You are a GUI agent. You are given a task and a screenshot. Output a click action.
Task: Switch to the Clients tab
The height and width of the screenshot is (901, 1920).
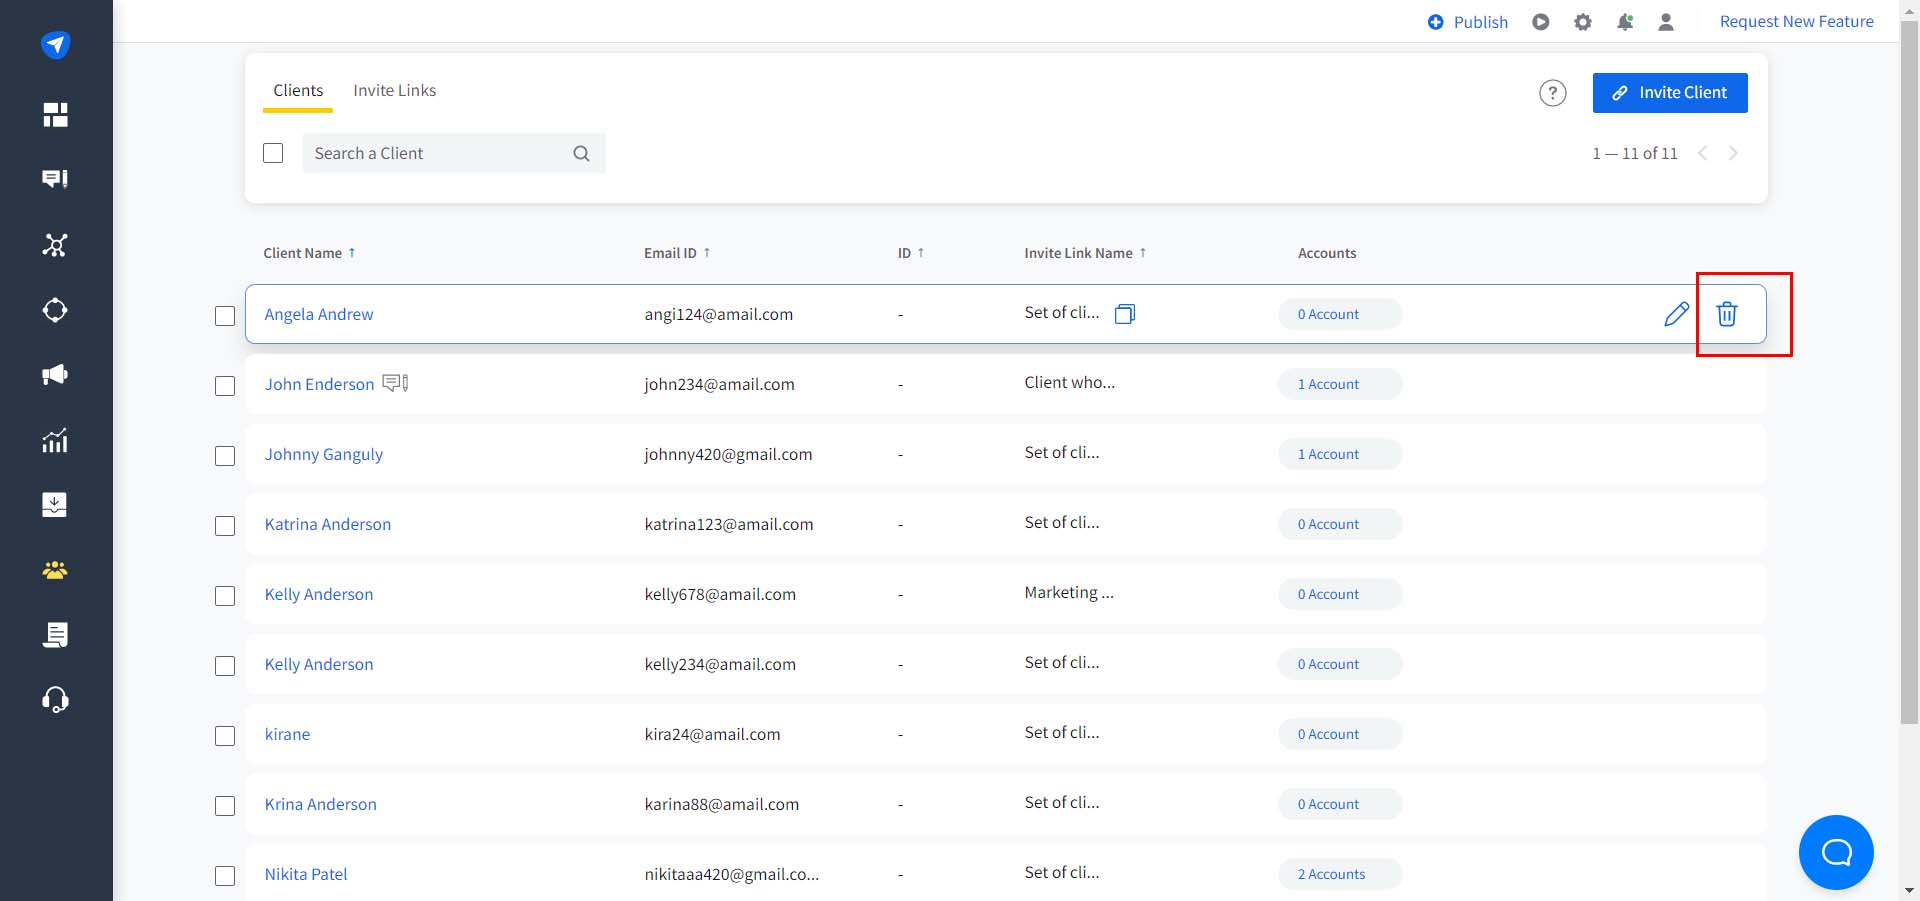click(298, 90)
